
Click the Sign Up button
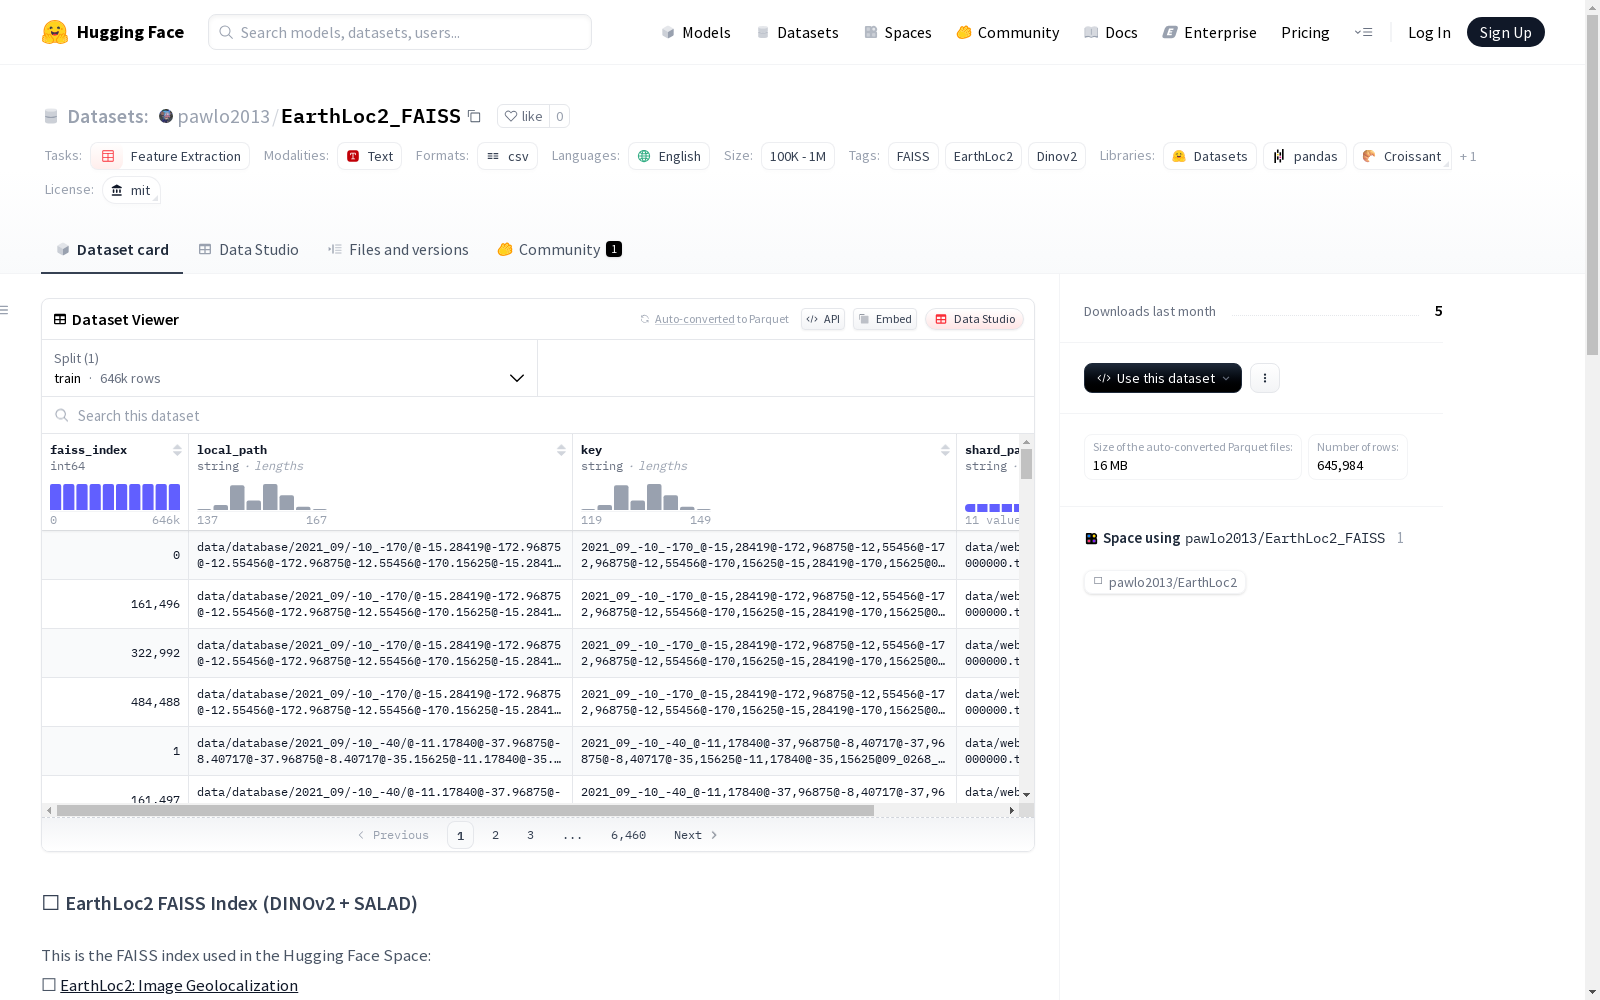pyautogui.click(x=1506, y=32)
